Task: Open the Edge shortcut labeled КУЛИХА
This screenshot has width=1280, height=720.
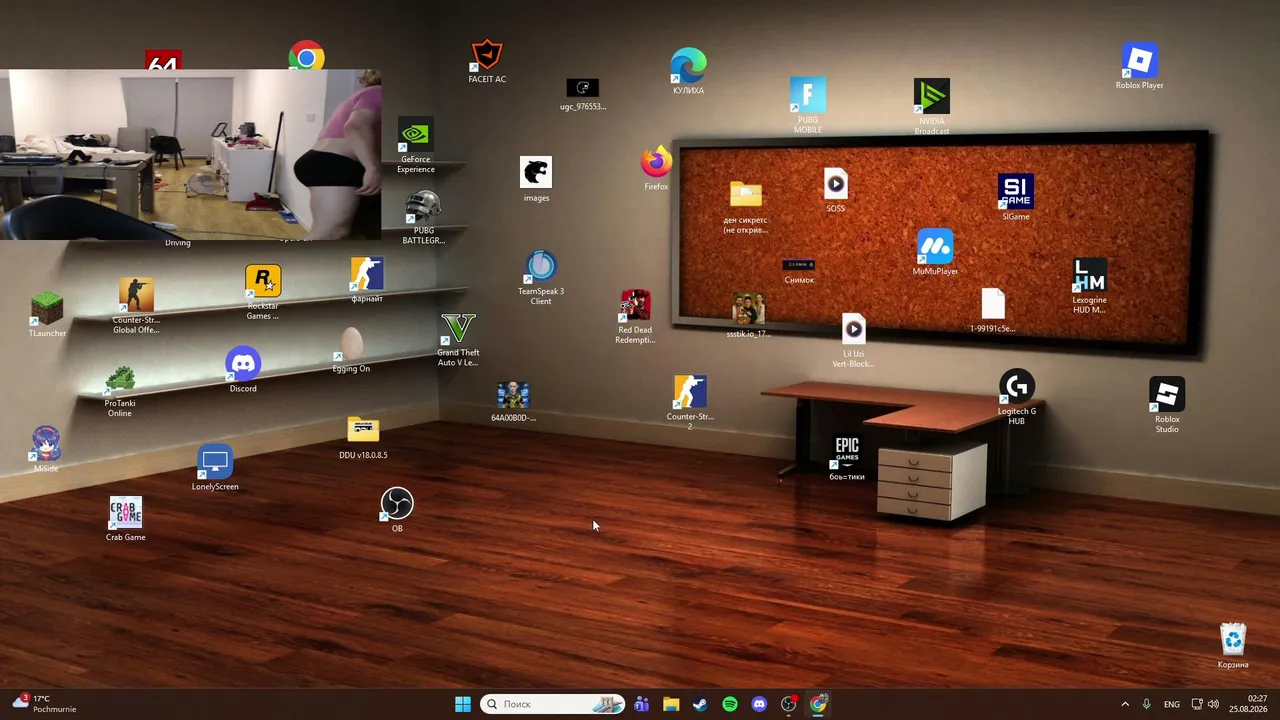Action: pyautogui.click(x=688, y=71)
